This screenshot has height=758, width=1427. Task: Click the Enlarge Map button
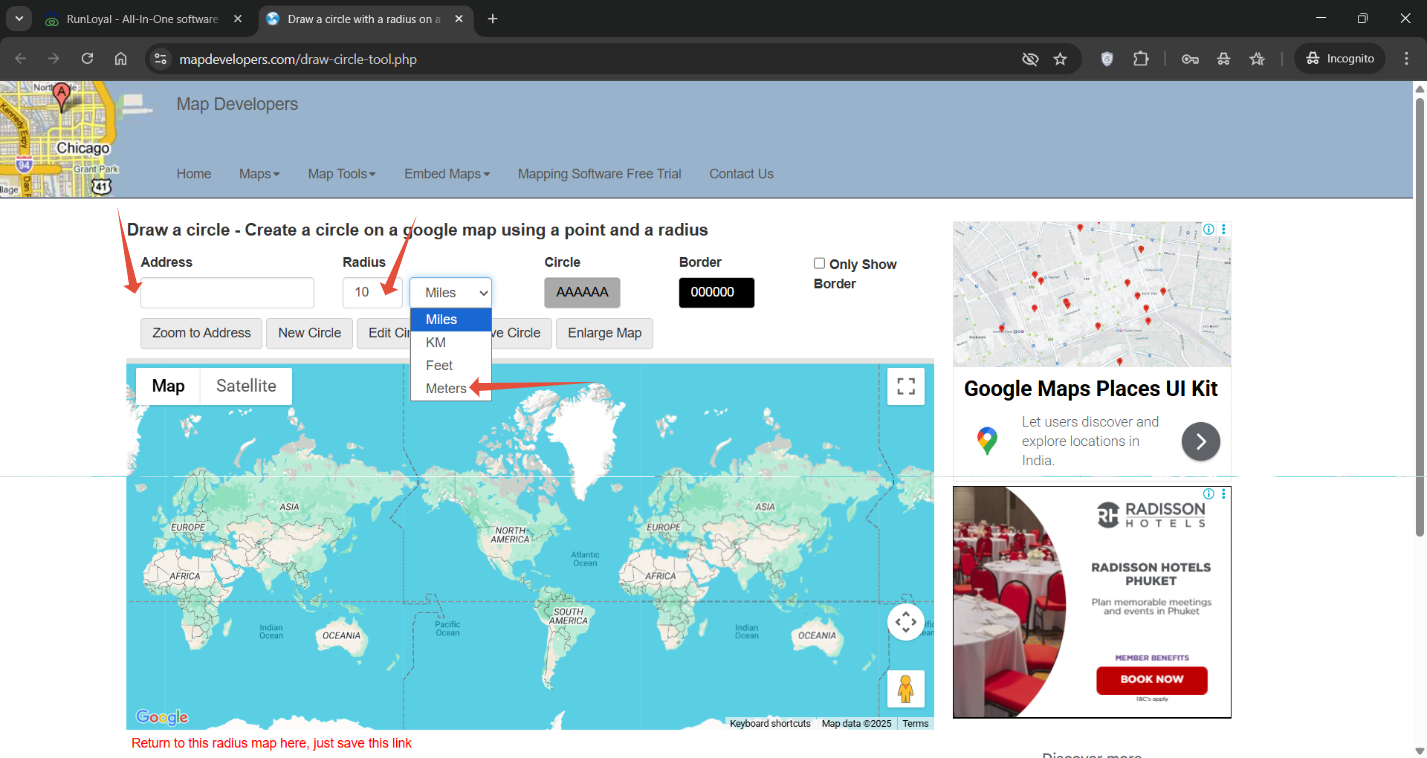point(604,333)
